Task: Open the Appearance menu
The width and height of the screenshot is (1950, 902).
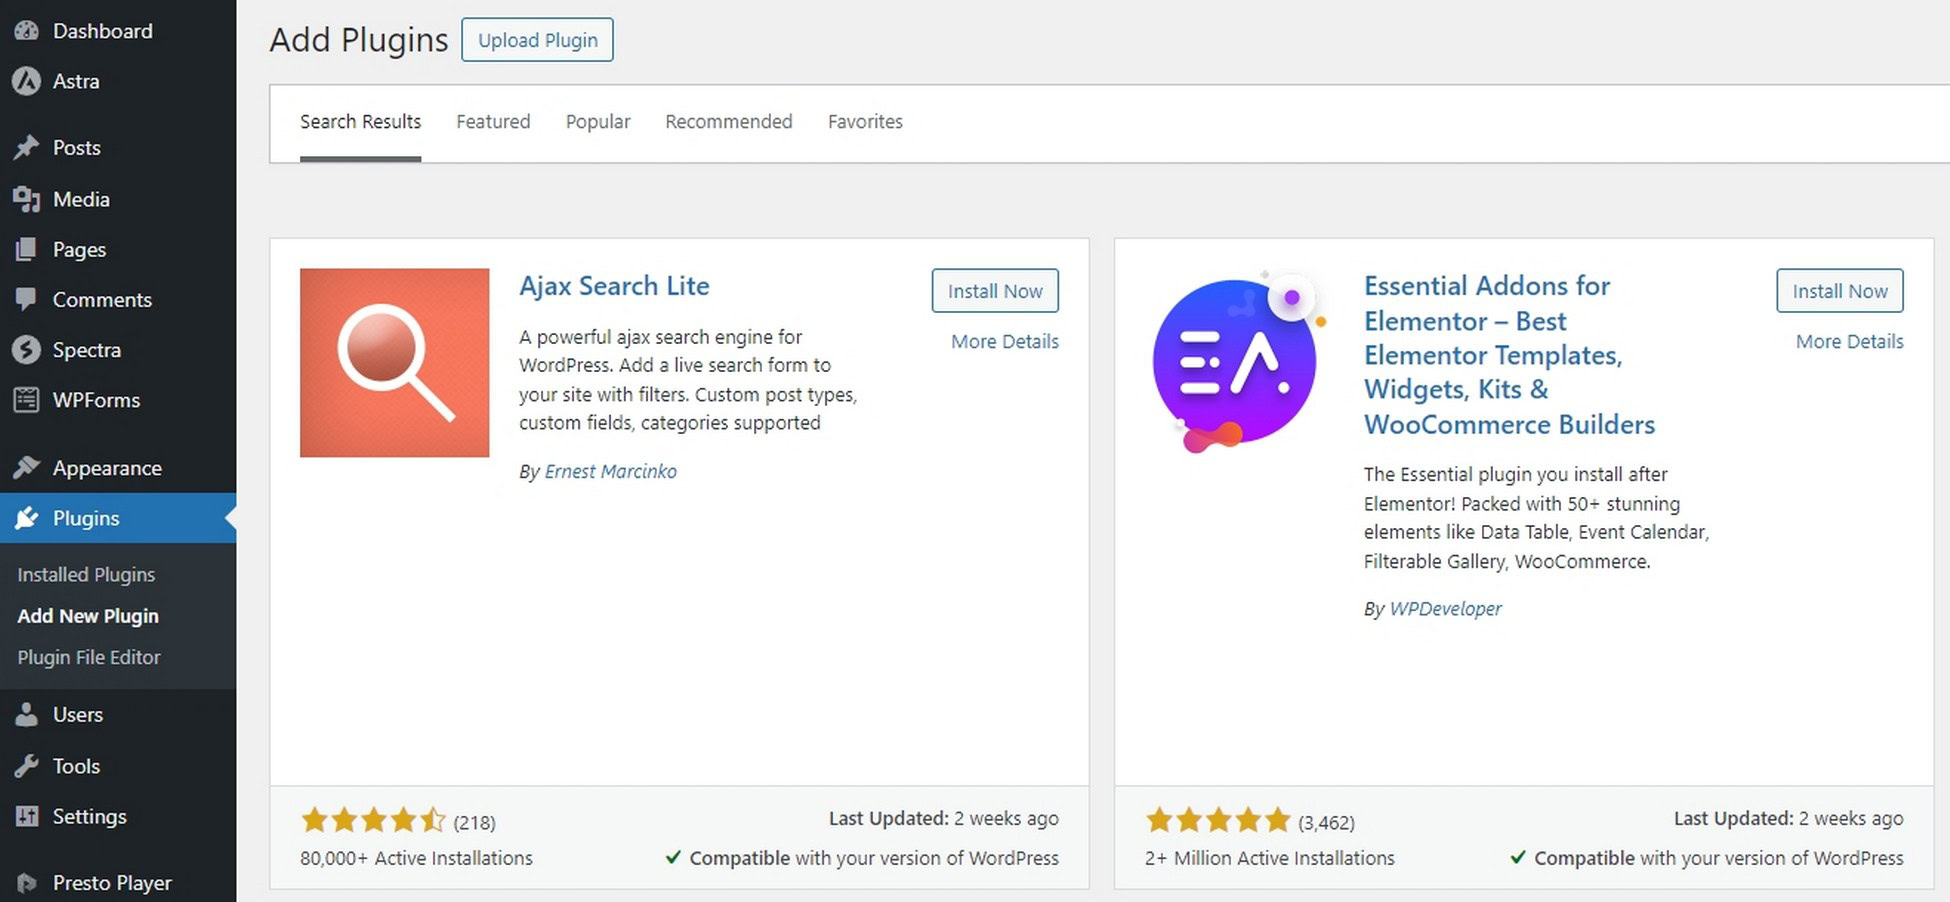Action: pos(118,467)
